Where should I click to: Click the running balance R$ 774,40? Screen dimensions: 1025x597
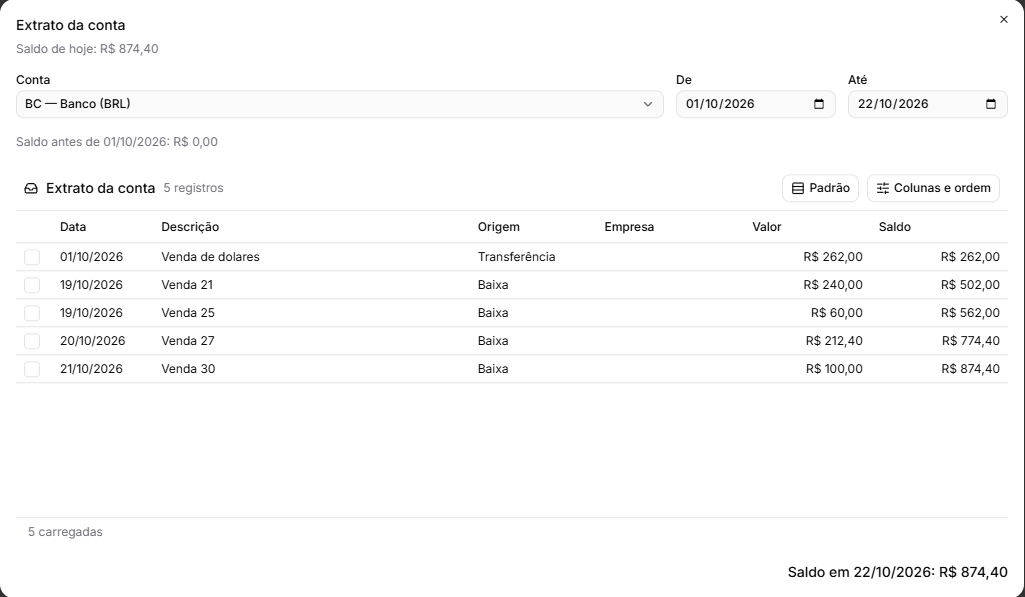(x=971, y=341)
